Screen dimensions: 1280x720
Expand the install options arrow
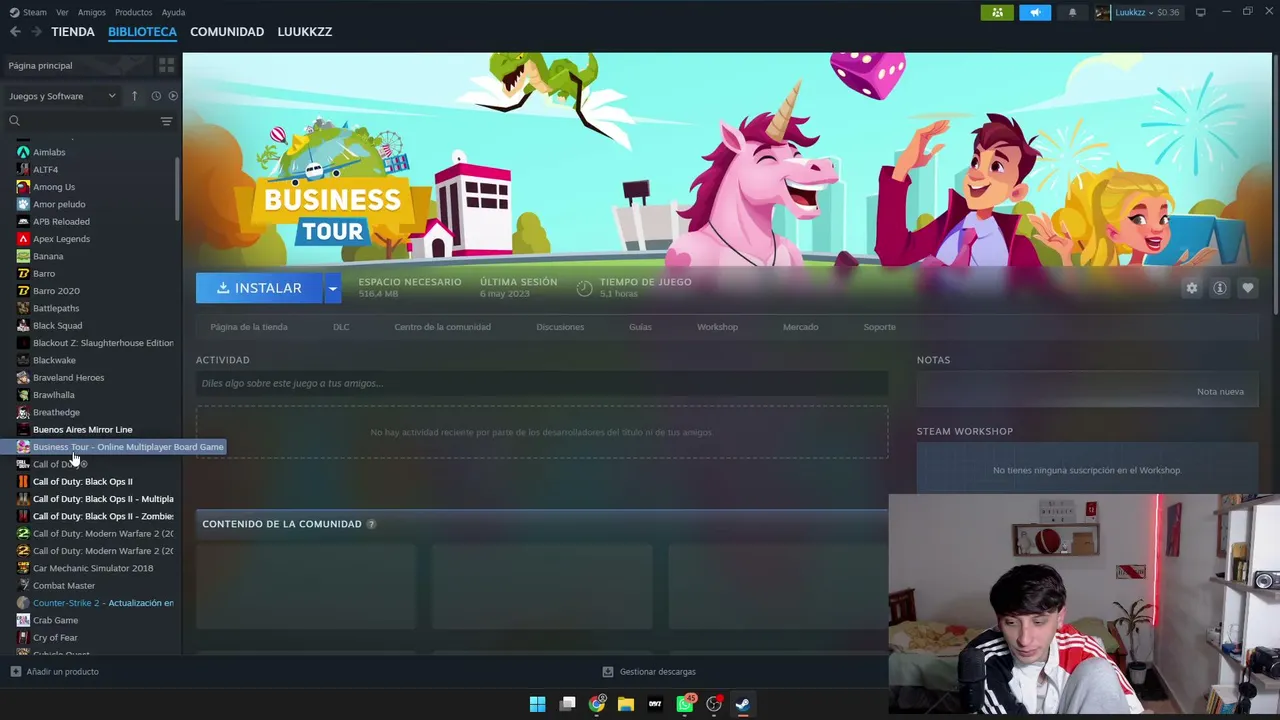(332, 288)
